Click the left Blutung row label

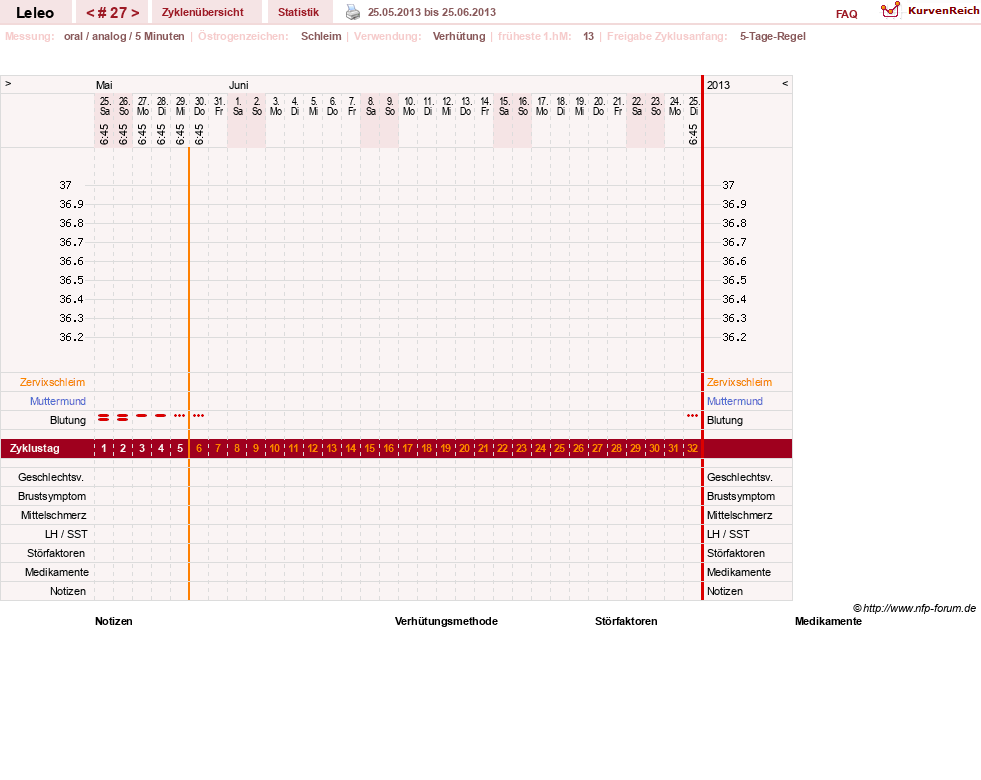pyautogui.click(x=68, y=420)
